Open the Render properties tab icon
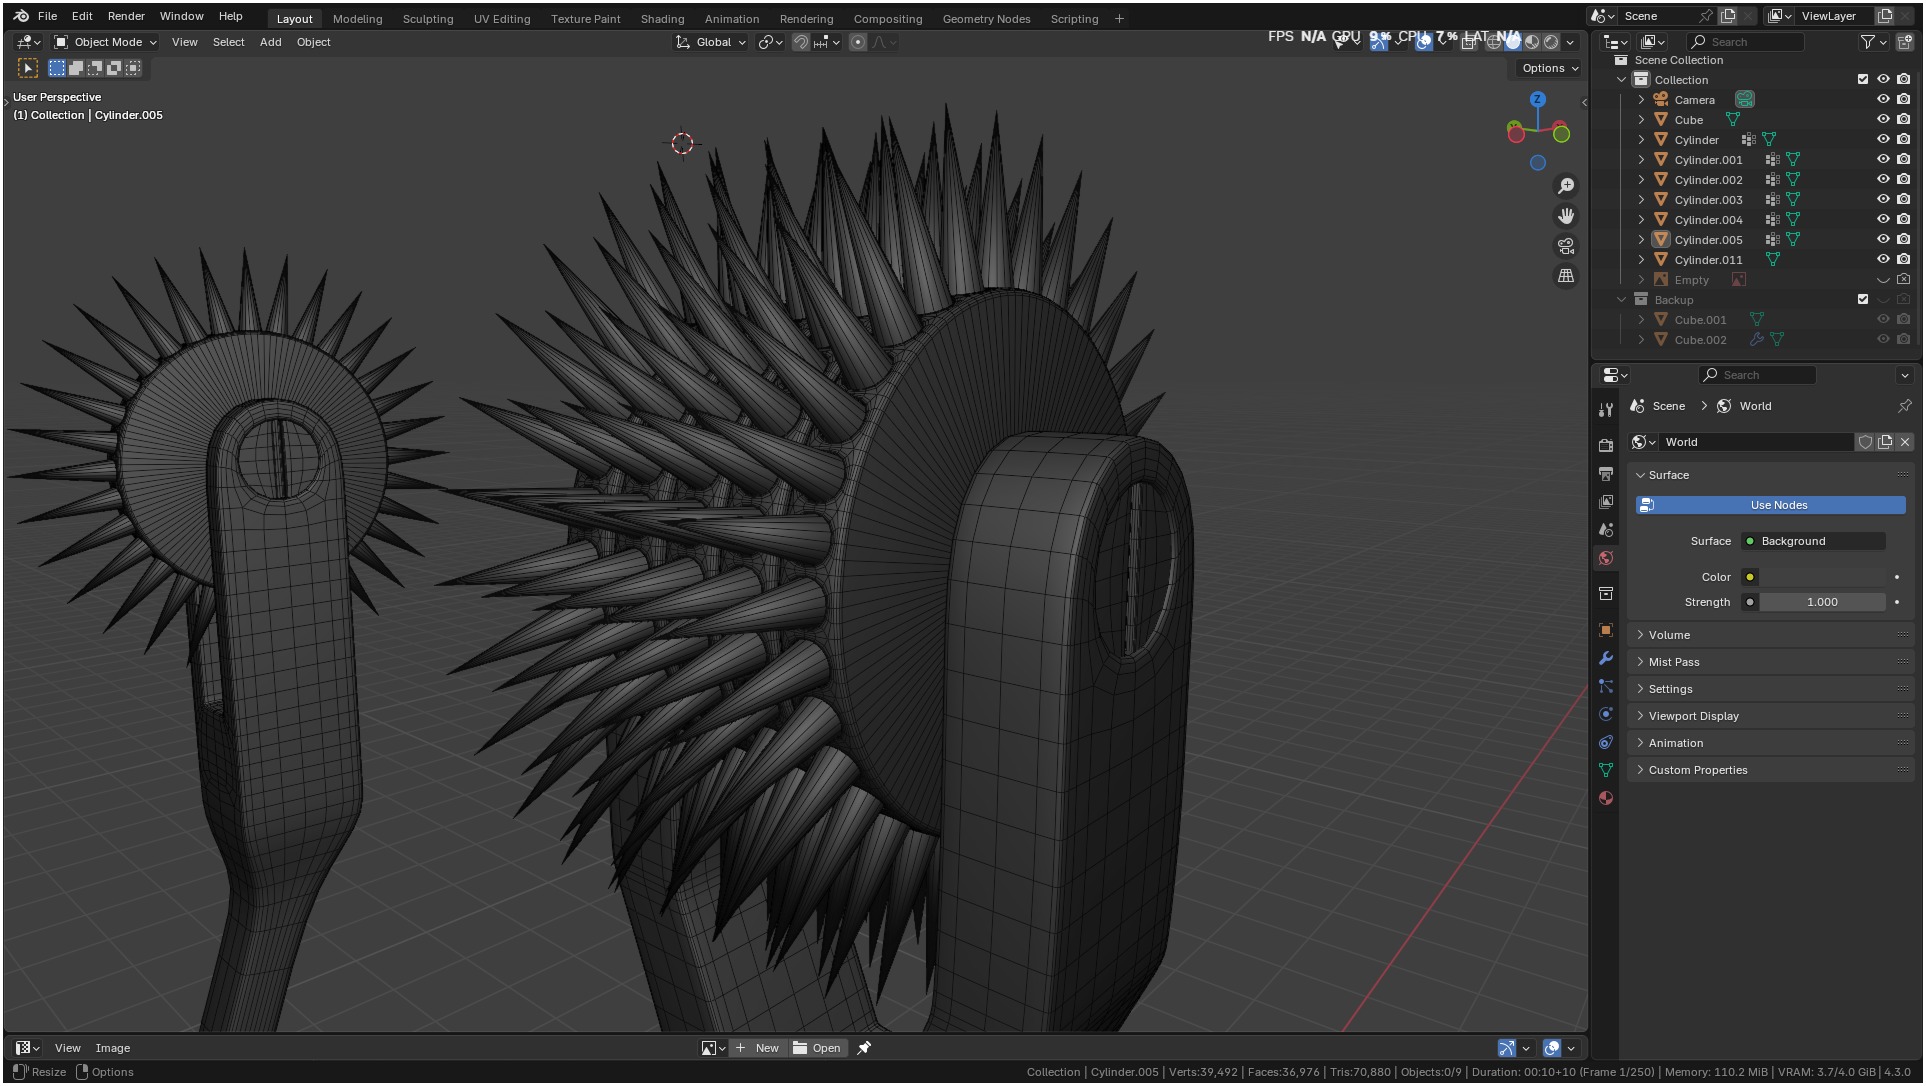This screenshot has height=1086, width=1926. (x=1606, y=445)
